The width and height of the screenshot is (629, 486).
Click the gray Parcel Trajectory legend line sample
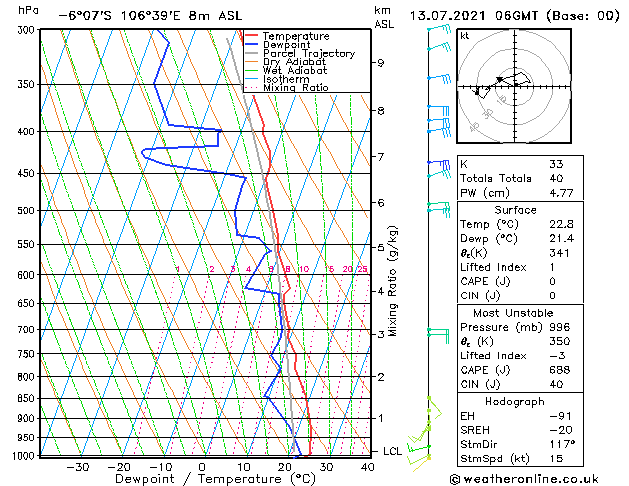[251, 53]
